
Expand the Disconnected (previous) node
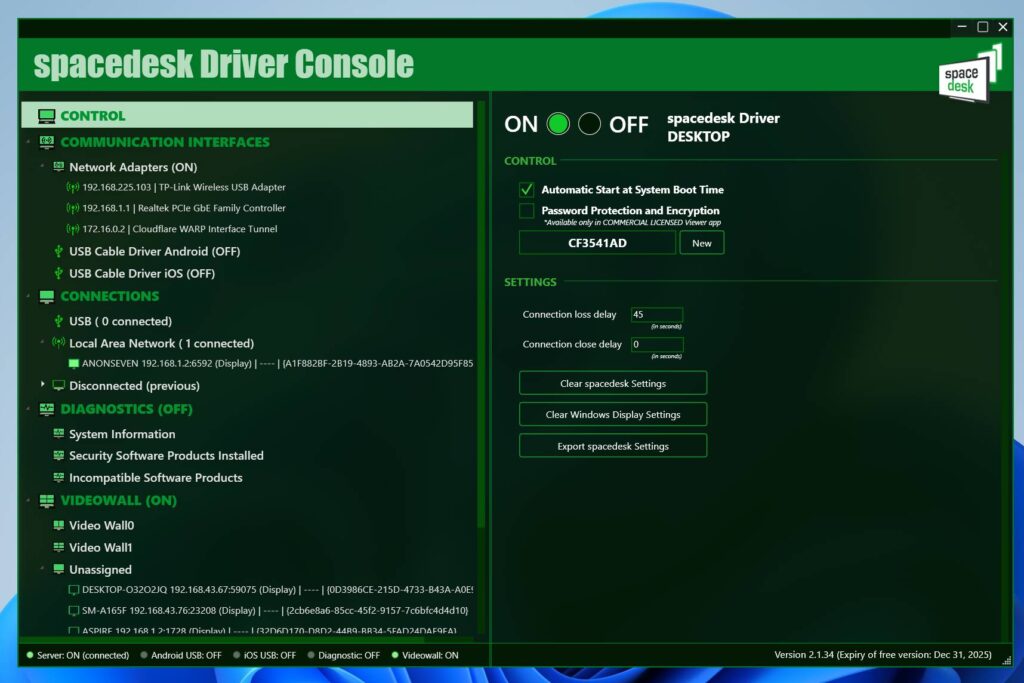pos(42,385)
